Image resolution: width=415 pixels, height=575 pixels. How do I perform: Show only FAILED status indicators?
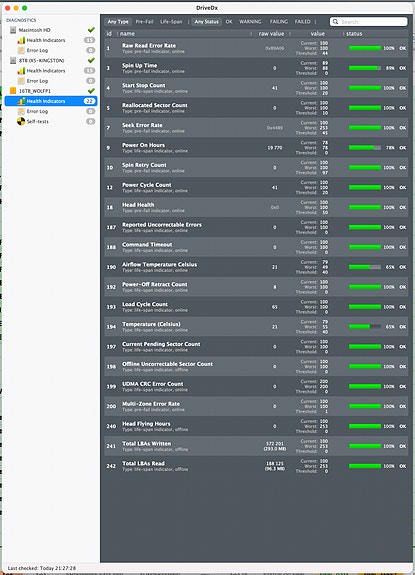point(303,22)
